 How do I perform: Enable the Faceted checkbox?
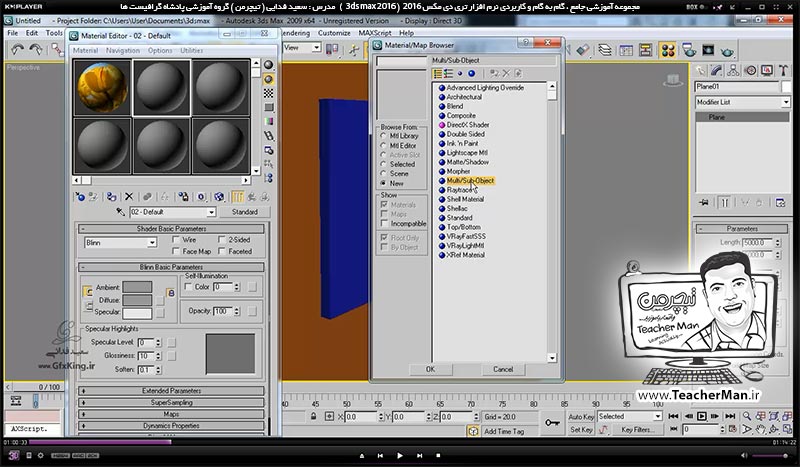[x=222, y=251]
